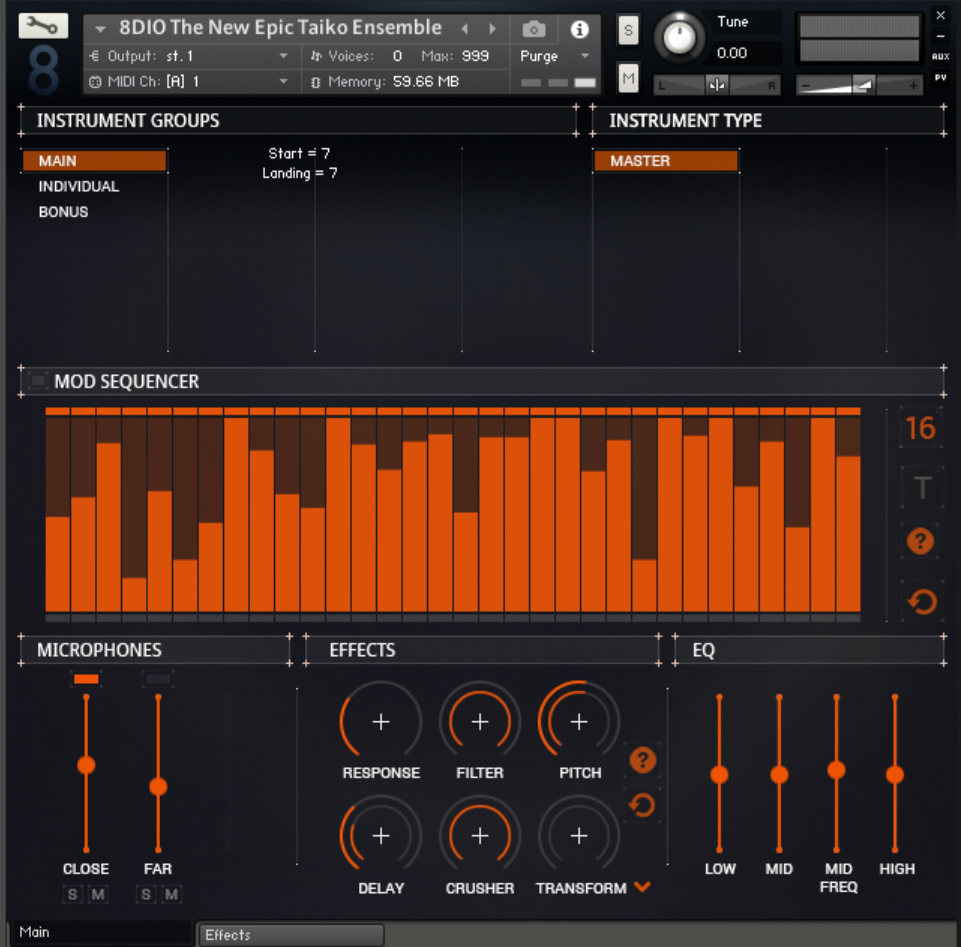Open the wrench instrument edit icon

click(43, 26)
